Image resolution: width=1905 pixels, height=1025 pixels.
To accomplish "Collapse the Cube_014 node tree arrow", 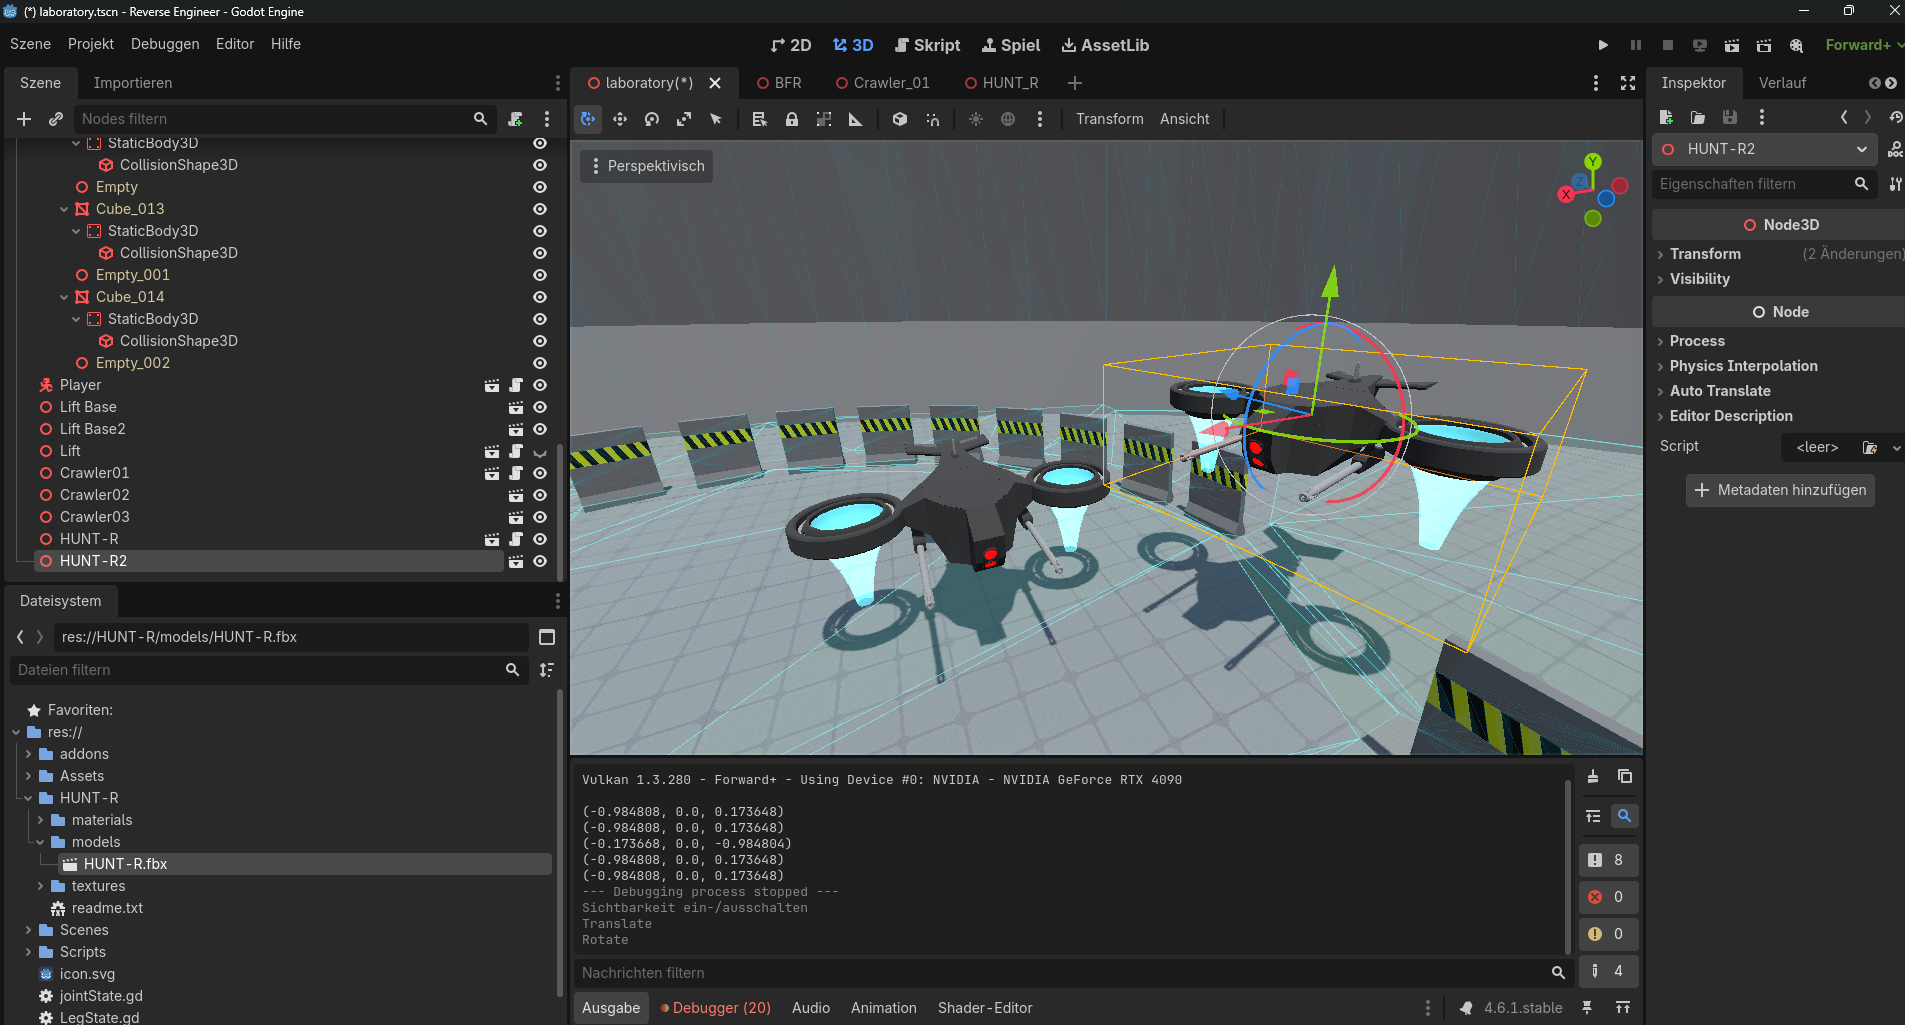I will pyautogui.click(x=64, y=297).
